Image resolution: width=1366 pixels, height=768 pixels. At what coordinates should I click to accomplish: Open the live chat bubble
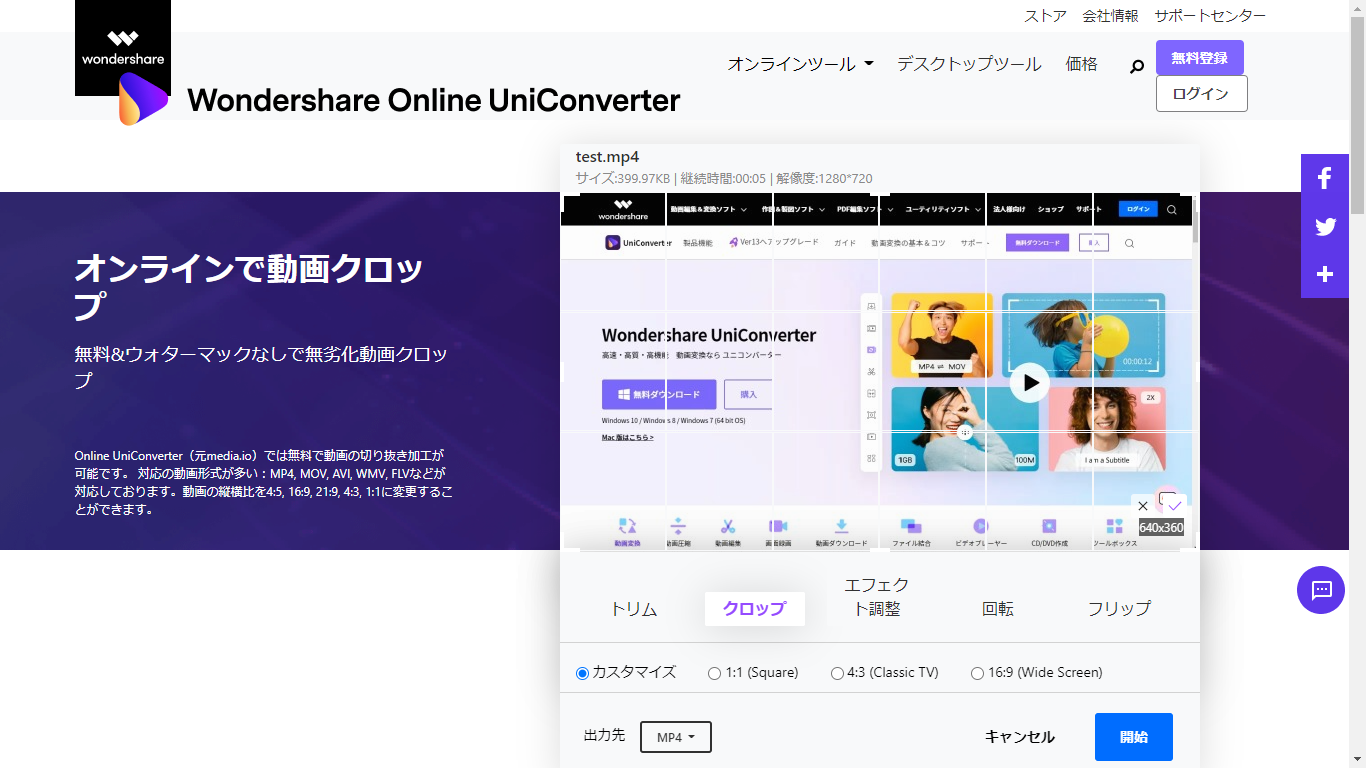coord(1321,590)
